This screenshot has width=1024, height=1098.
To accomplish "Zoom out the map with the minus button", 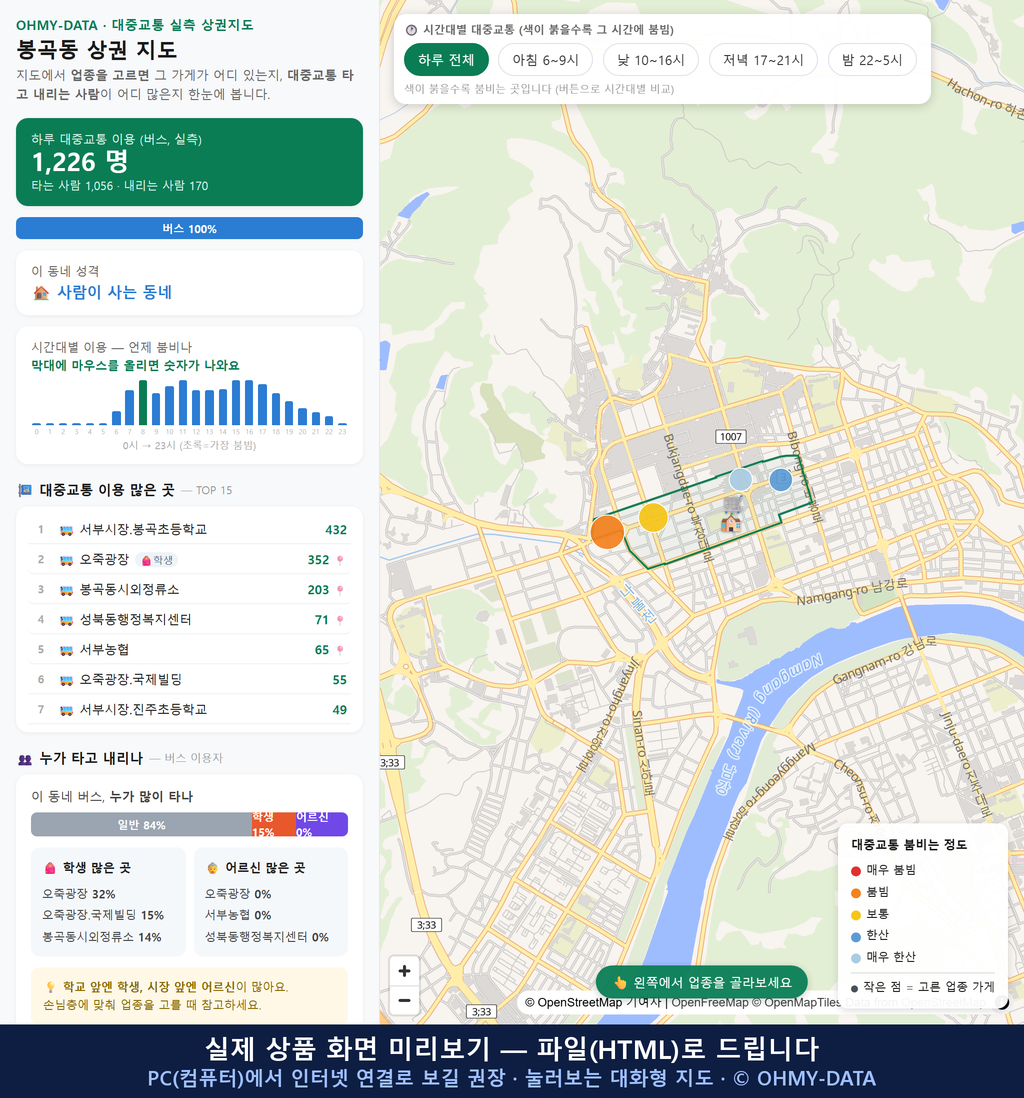I will click(404, 1000).
